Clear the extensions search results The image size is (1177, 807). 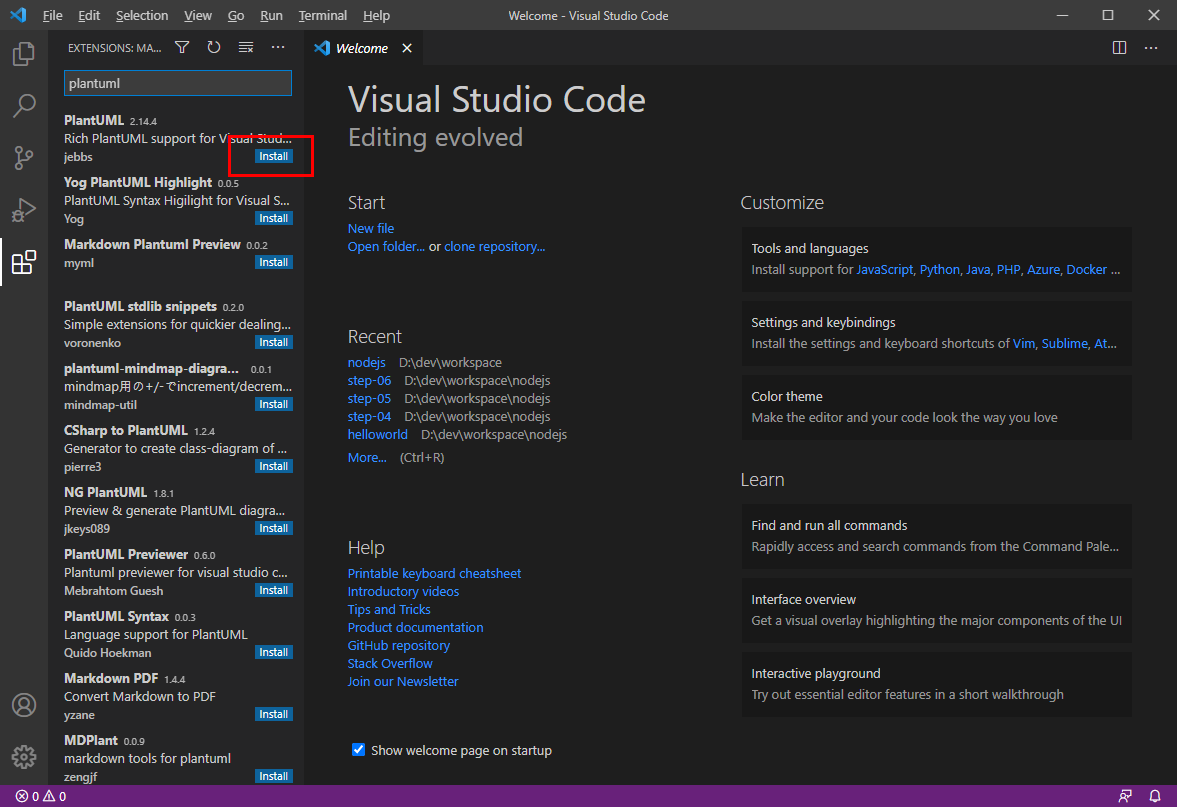tap(246, 46)
